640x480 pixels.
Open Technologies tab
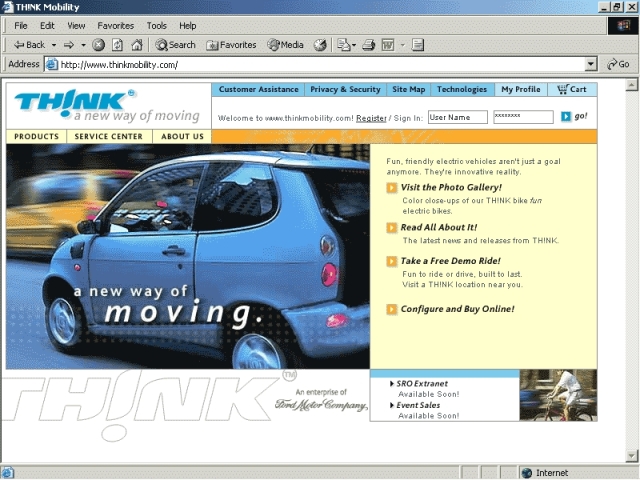pyautogui.click(x=462, y=89)
